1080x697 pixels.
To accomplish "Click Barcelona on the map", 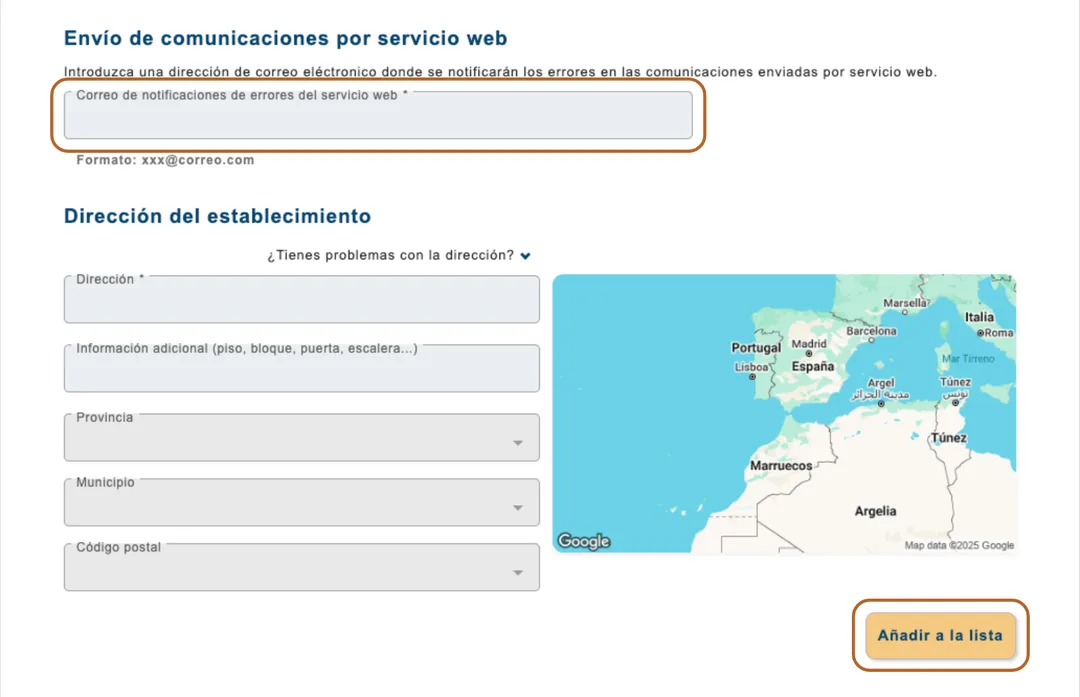I will click(871, 333).
